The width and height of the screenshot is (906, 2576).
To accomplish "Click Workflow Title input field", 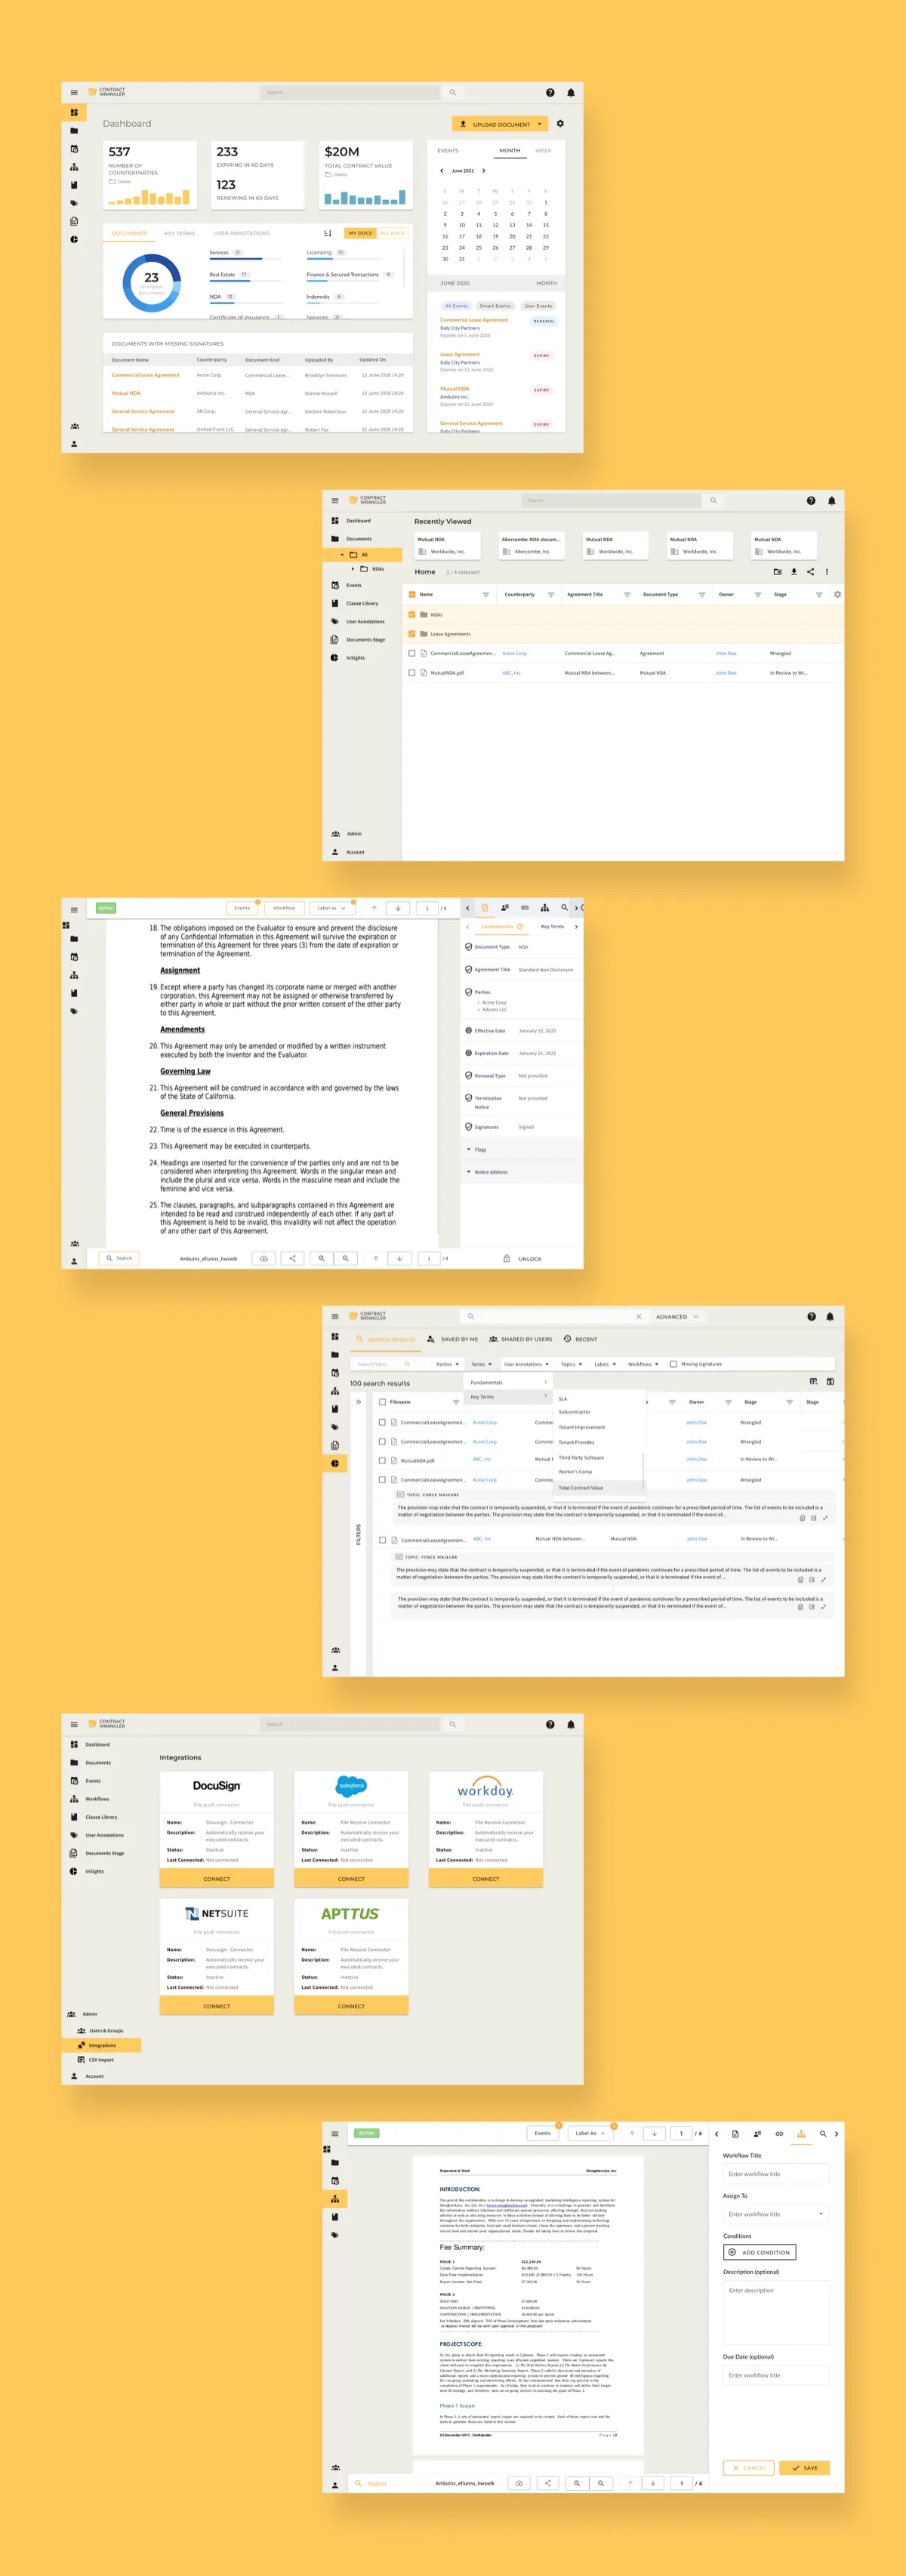I will click(x=776, y=2174).
